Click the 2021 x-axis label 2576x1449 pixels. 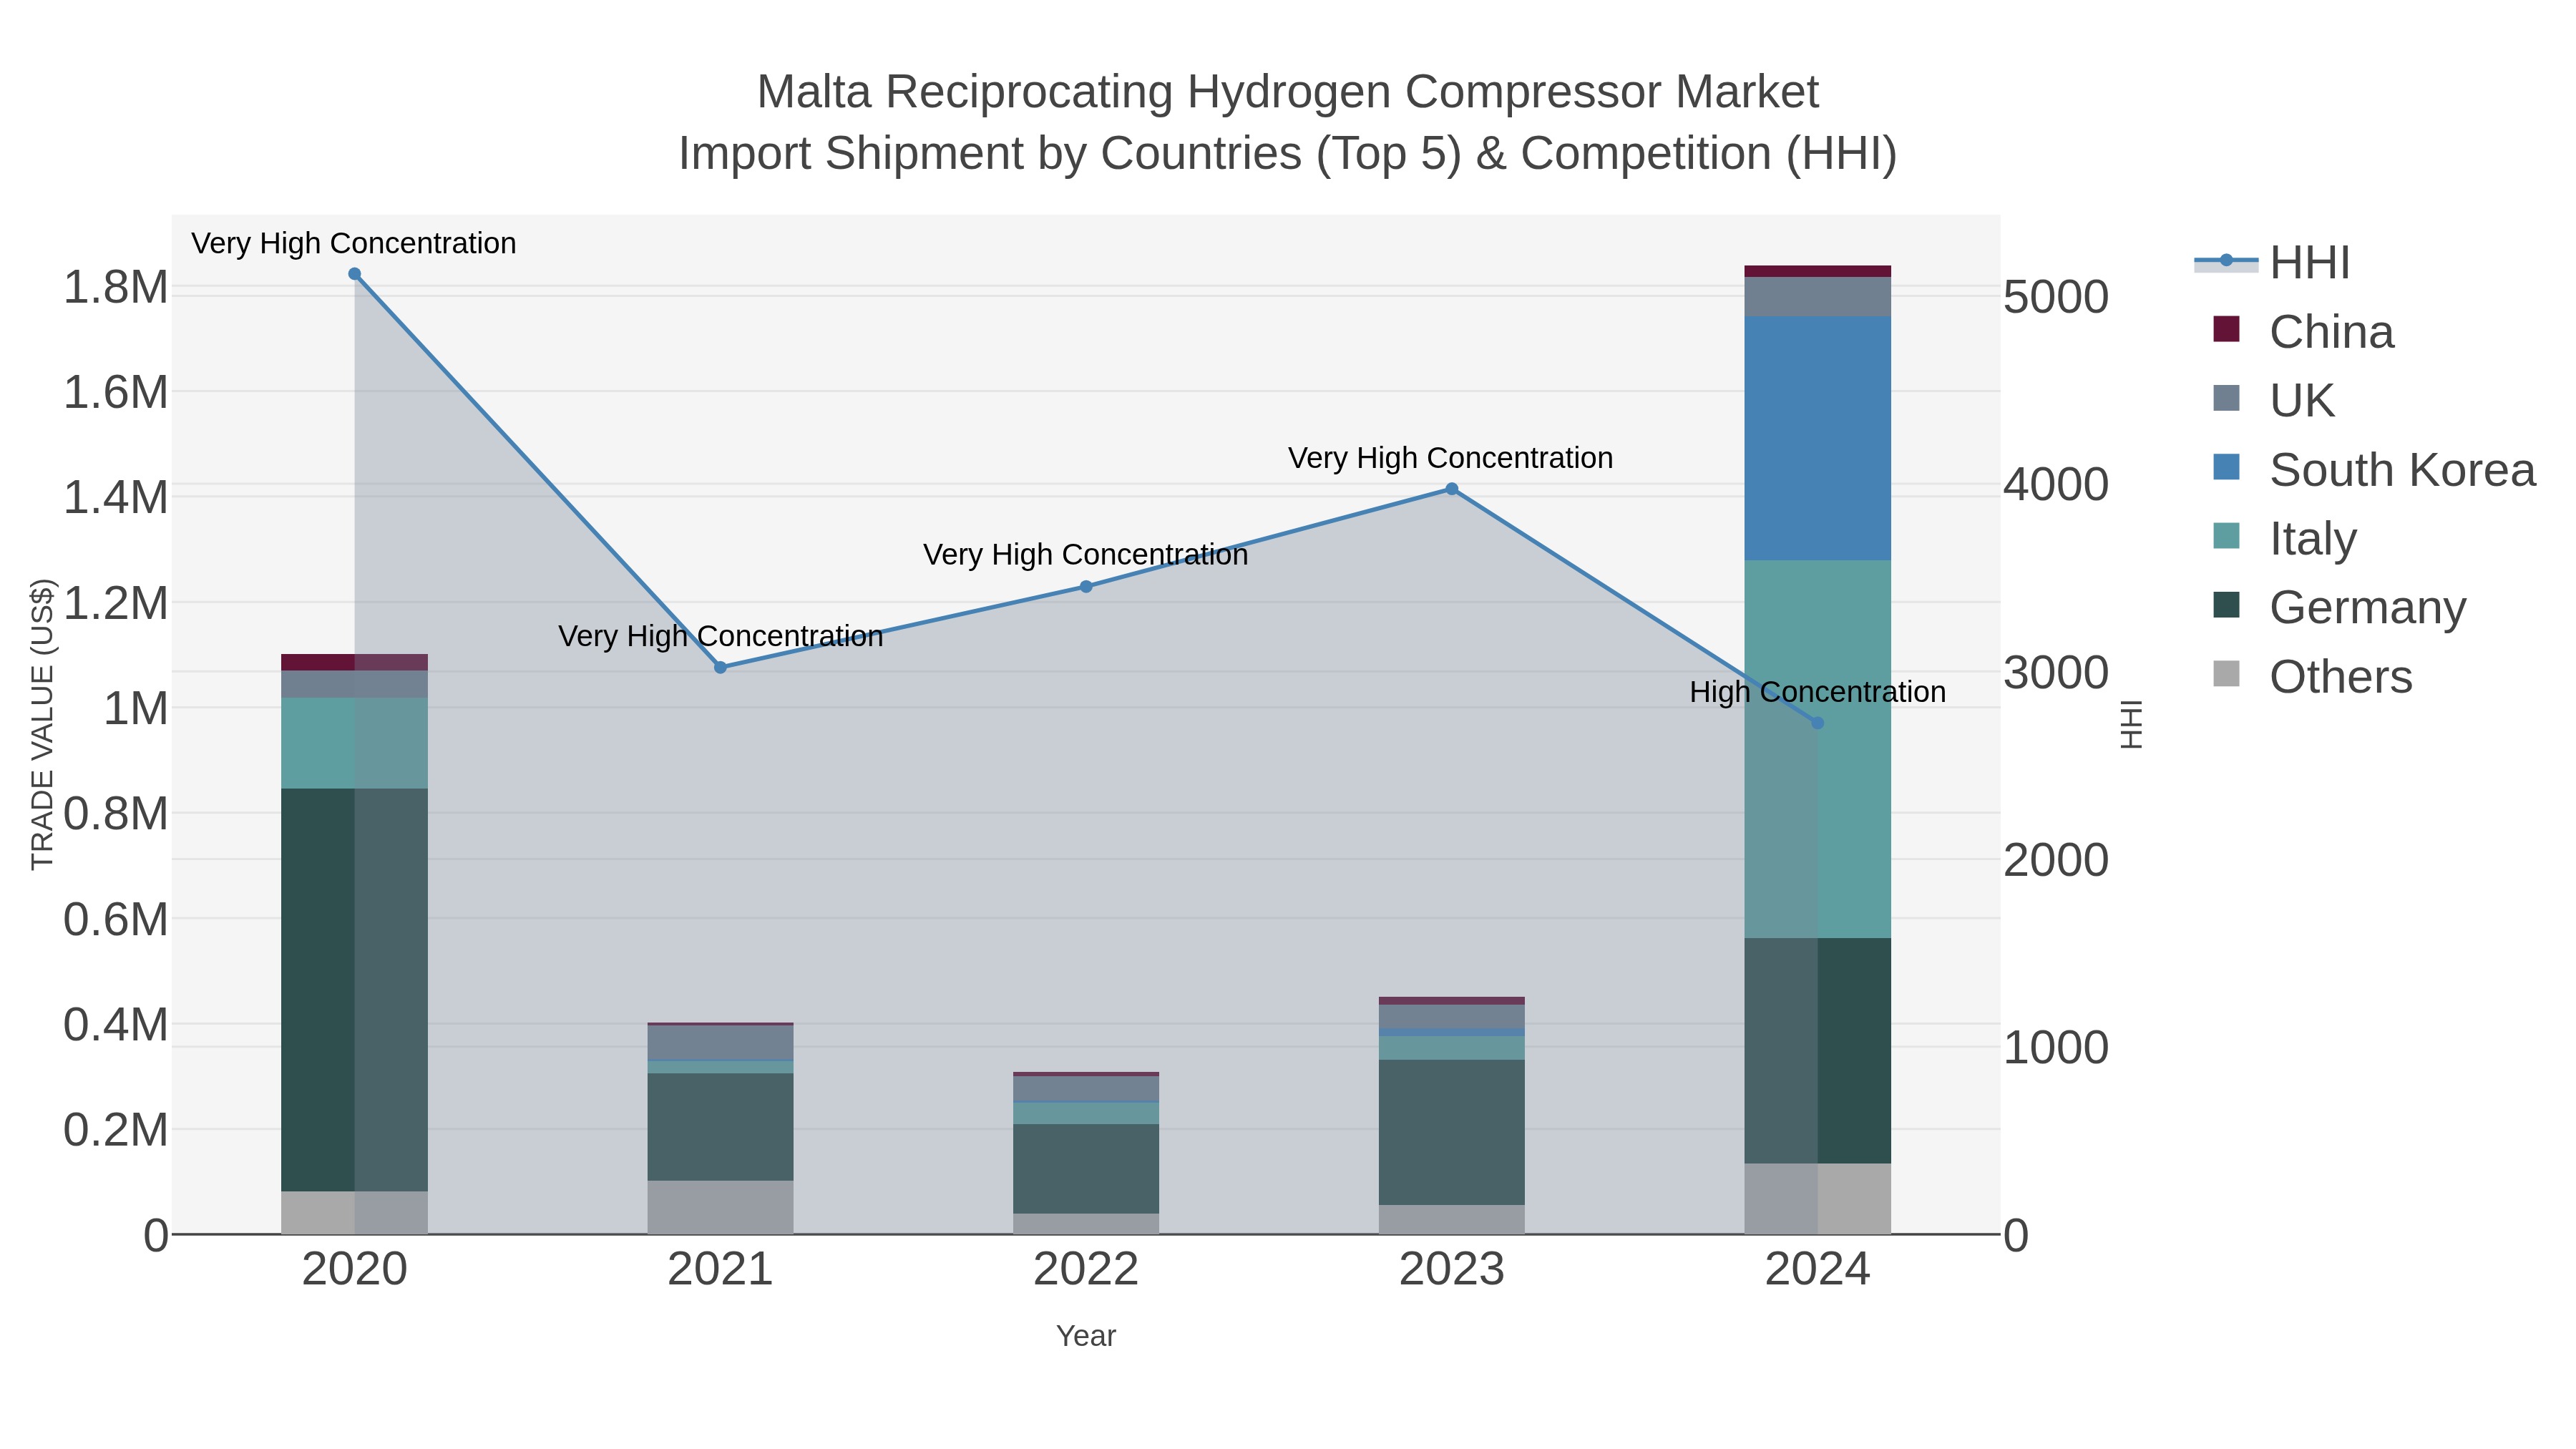click(x=720, y=1270)
